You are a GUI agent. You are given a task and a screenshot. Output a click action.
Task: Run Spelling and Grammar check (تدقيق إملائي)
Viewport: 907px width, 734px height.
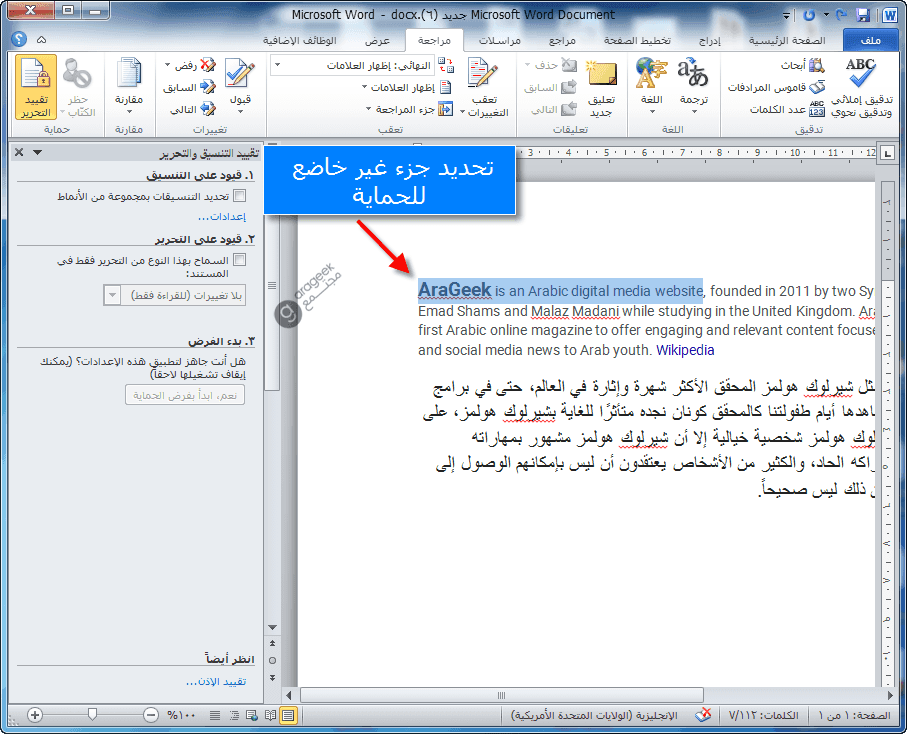(860, 88)
